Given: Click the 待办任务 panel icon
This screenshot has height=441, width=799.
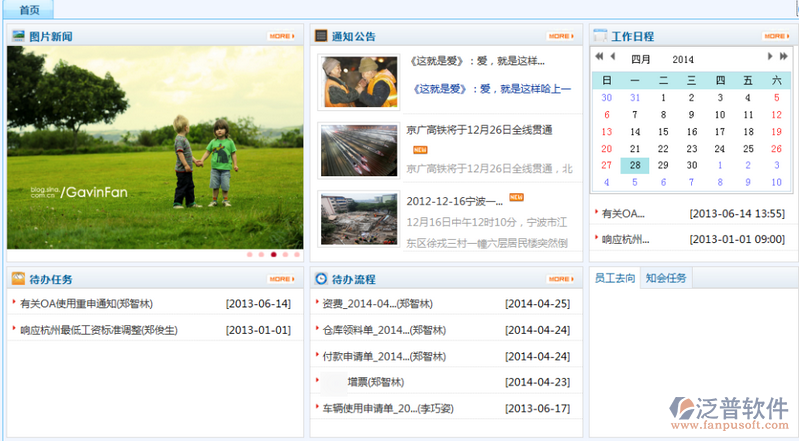Looking at the screenshot, I should (18, 279).
